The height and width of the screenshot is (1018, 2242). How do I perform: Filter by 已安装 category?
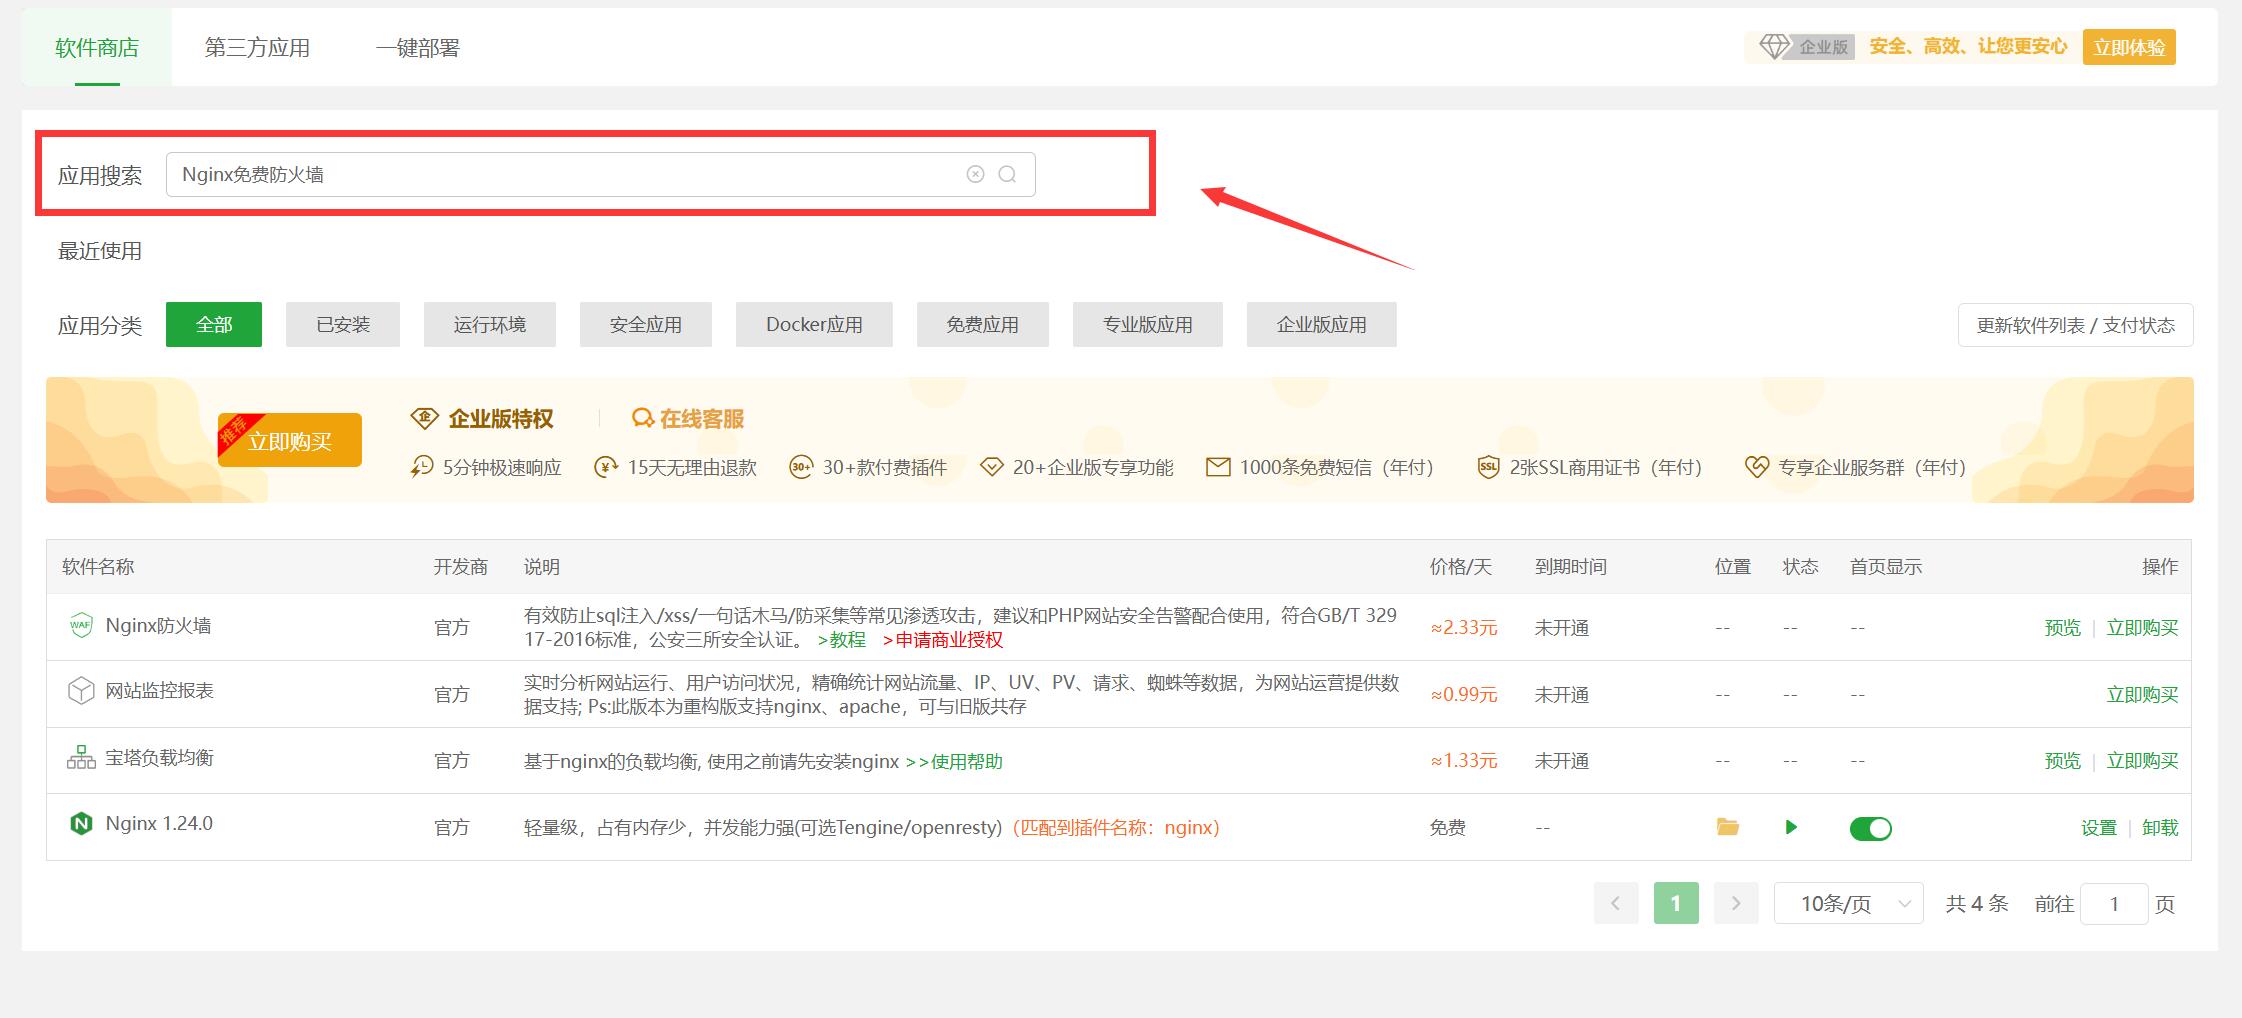click(x=343, y=325)
